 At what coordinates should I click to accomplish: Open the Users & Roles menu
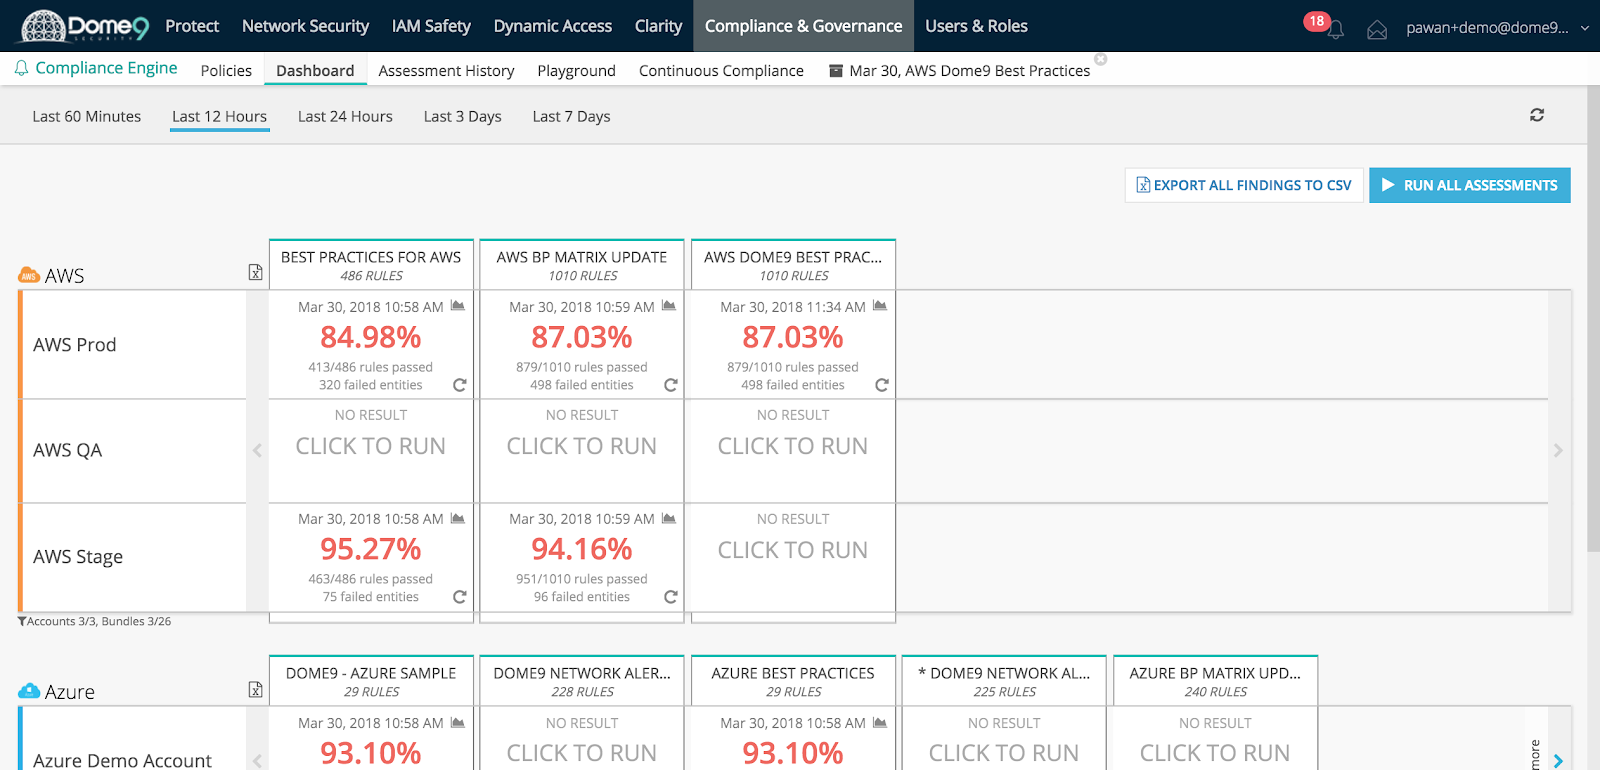tap(976, 26)
